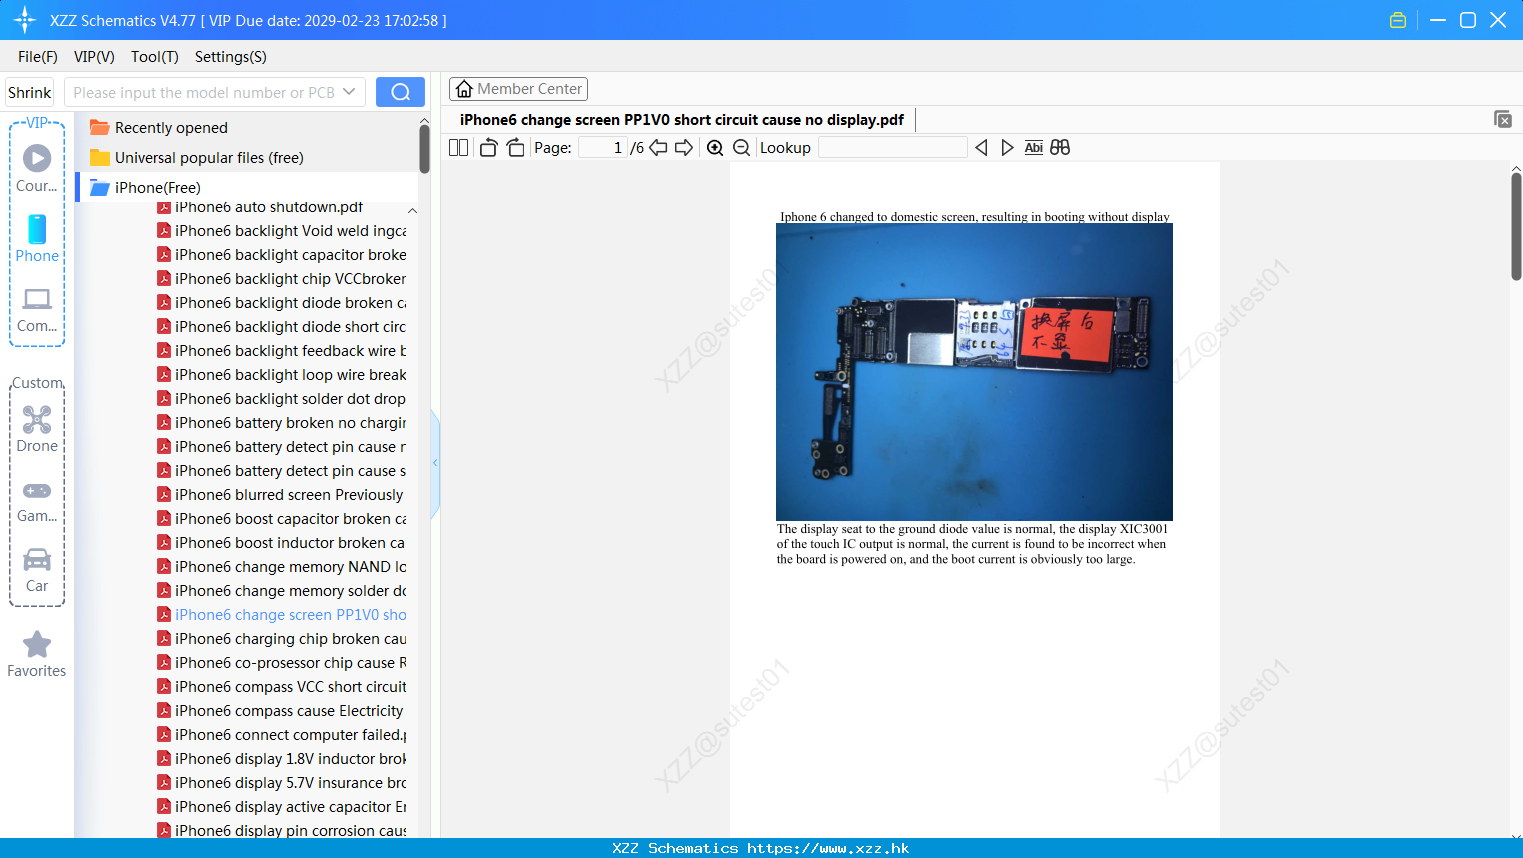1523x858 pixels.
Task: Click the search magnifier button
Action: 400,92
